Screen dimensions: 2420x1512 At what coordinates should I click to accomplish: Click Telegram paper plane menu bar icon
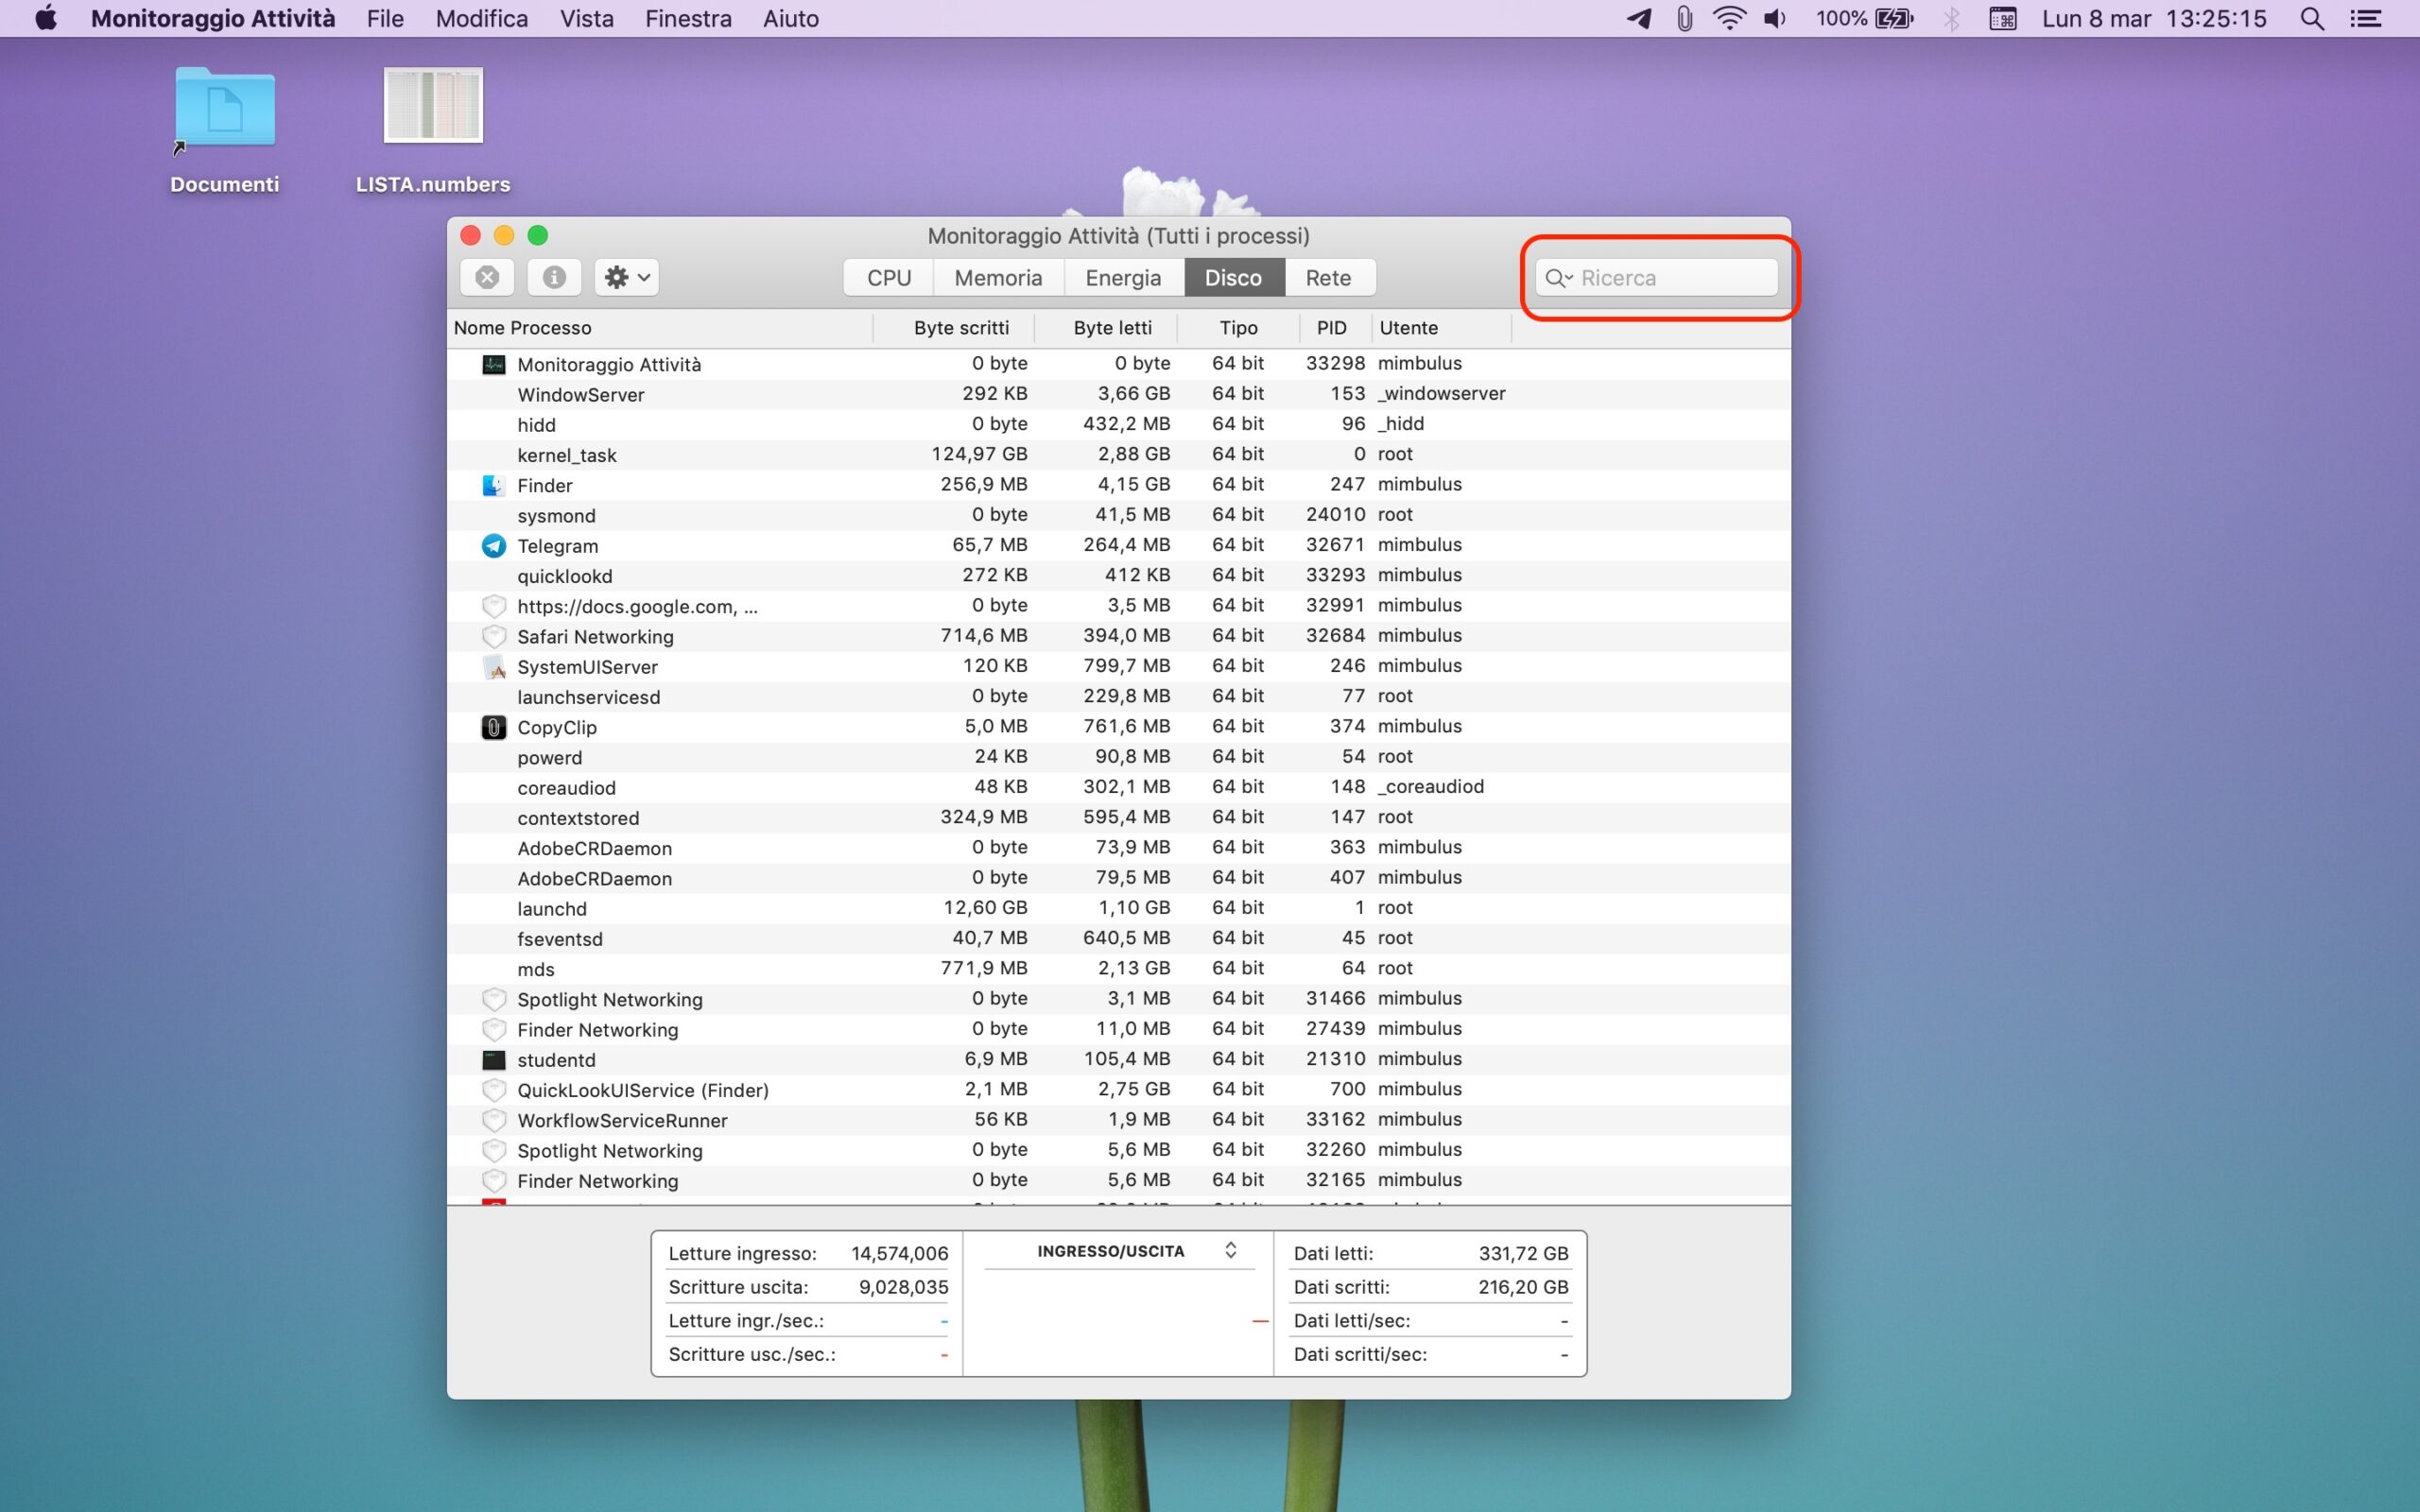[x=1638, y=18]
